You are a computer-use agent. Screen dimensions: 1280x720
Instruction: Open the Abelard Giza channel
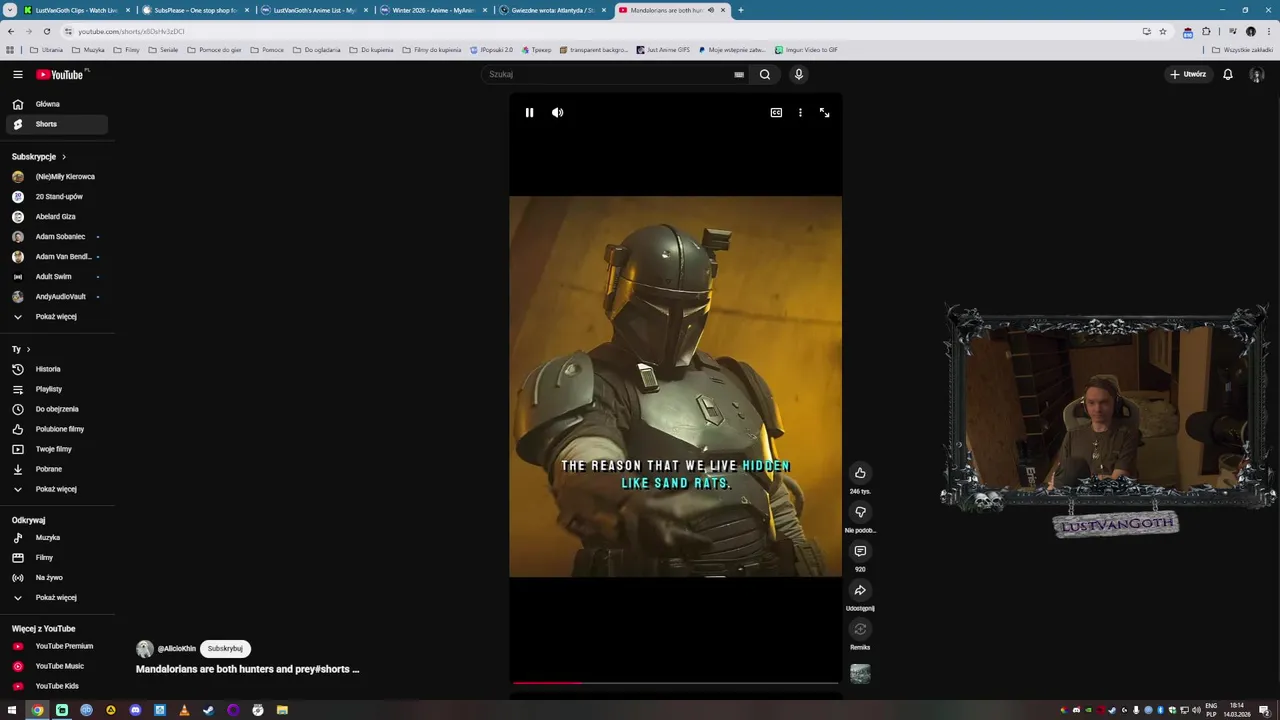56,217
